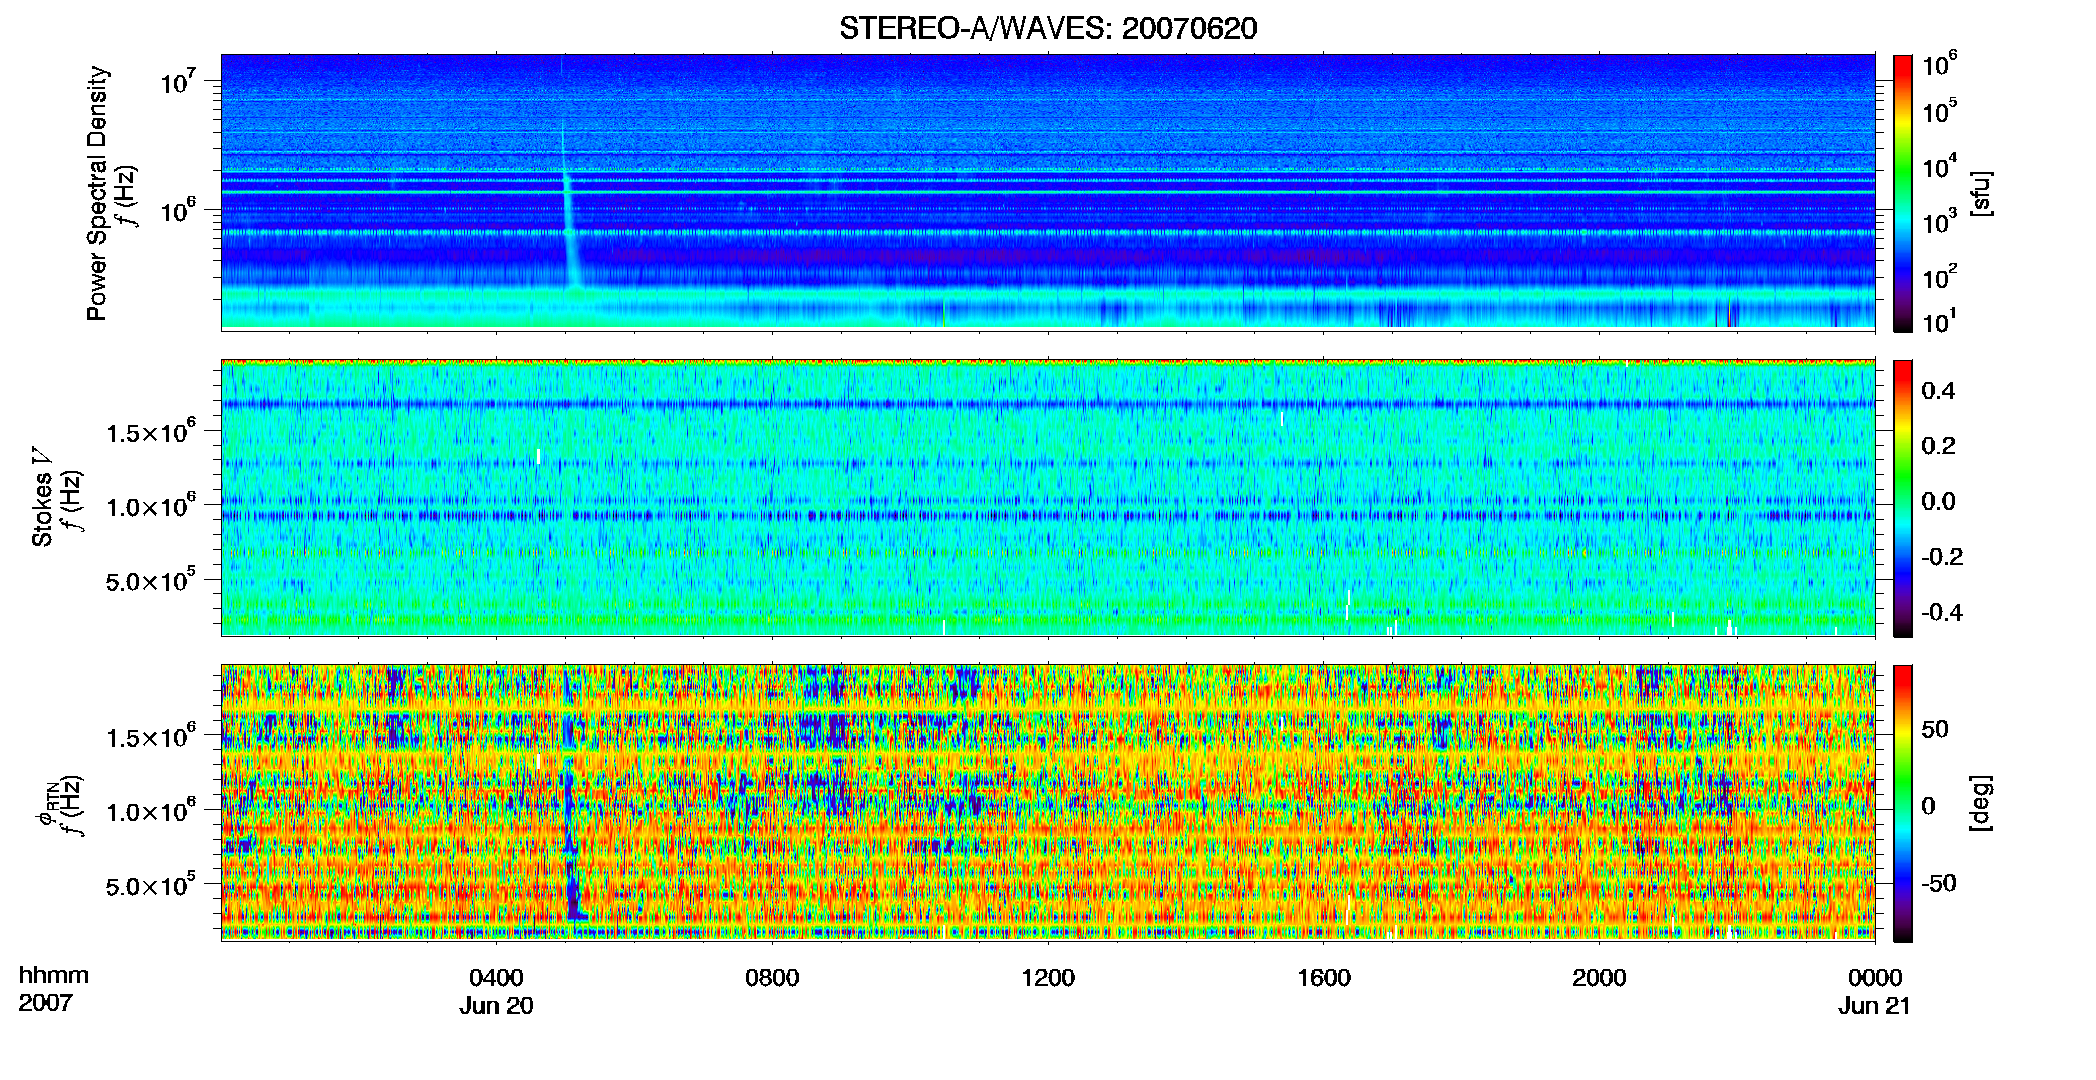Click the 1.0×10^6 tick of the Stokes V panel
The width and height of the screenshot is (2096, 1080).
[150, 506]
